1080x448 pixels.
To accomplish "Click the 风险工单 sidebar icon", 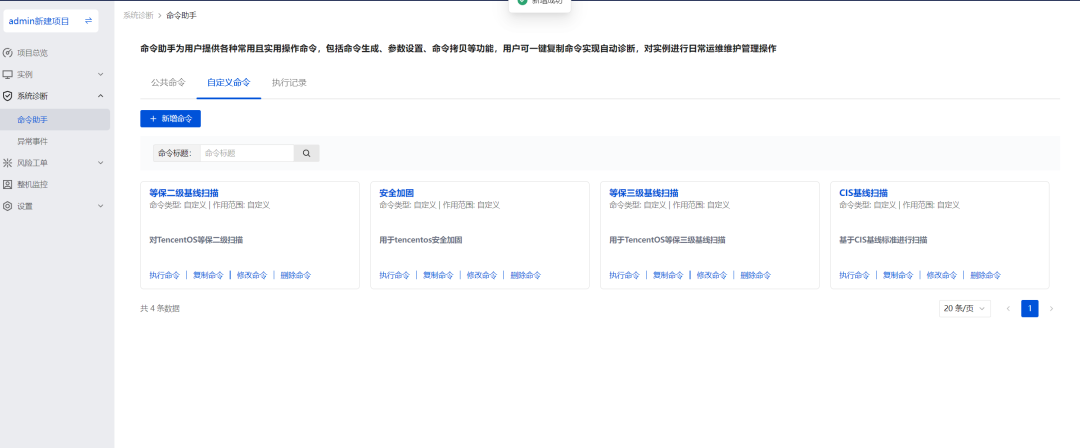I will click(x=8, y=162).
